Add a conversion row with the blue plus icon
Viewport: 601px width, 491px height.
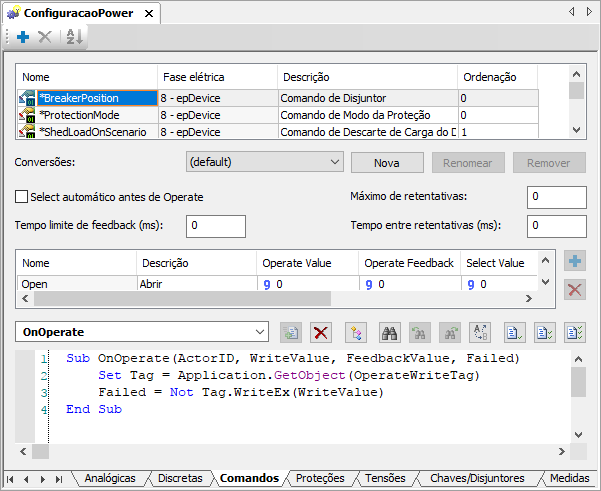coord(574,262)
